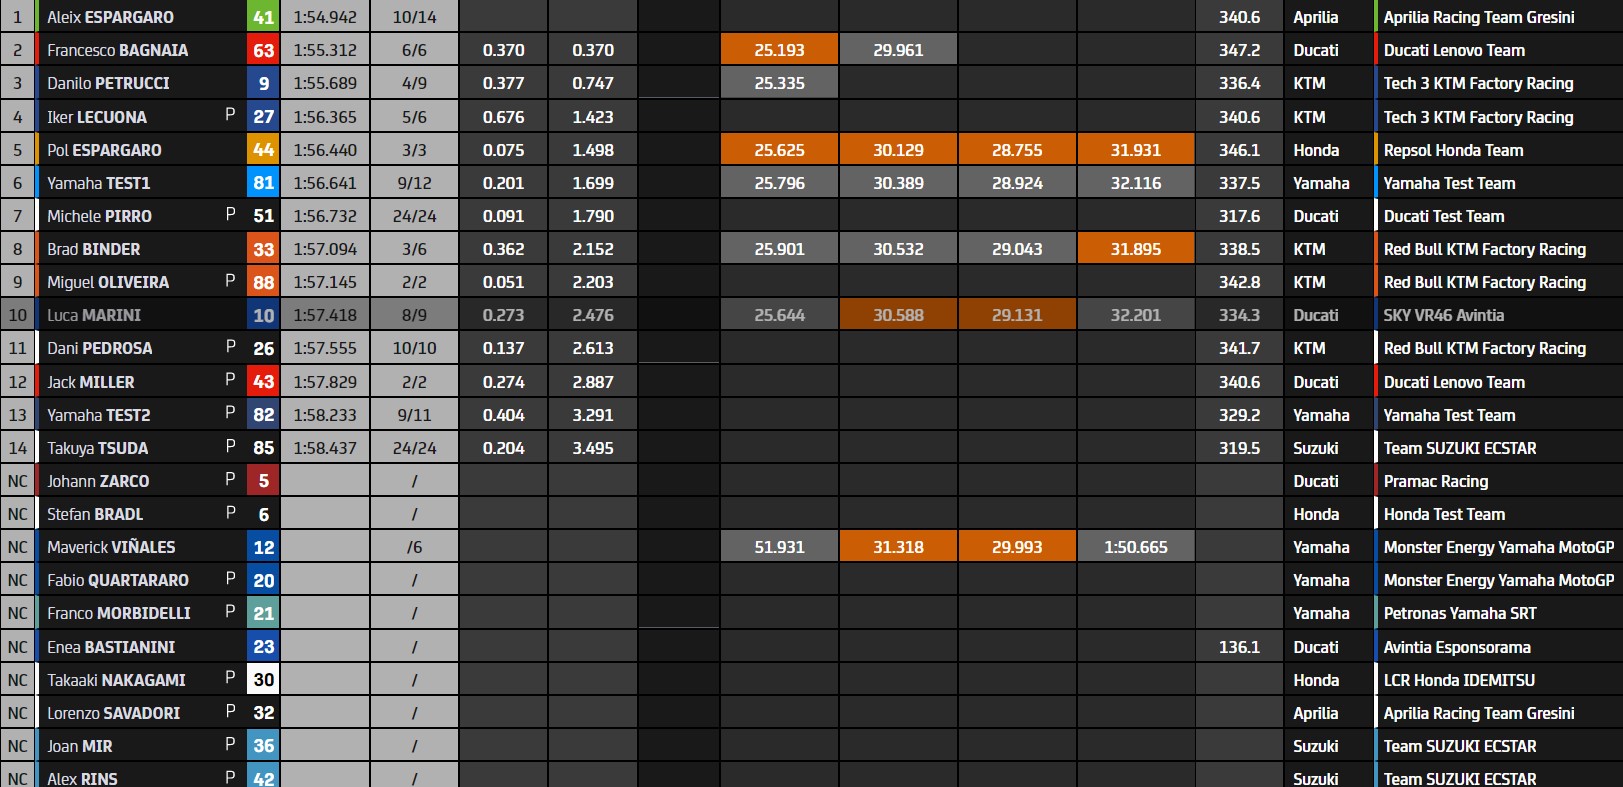
Task: Click highlighted Luca MARINI rider name
Action: (x=94, y=315)
